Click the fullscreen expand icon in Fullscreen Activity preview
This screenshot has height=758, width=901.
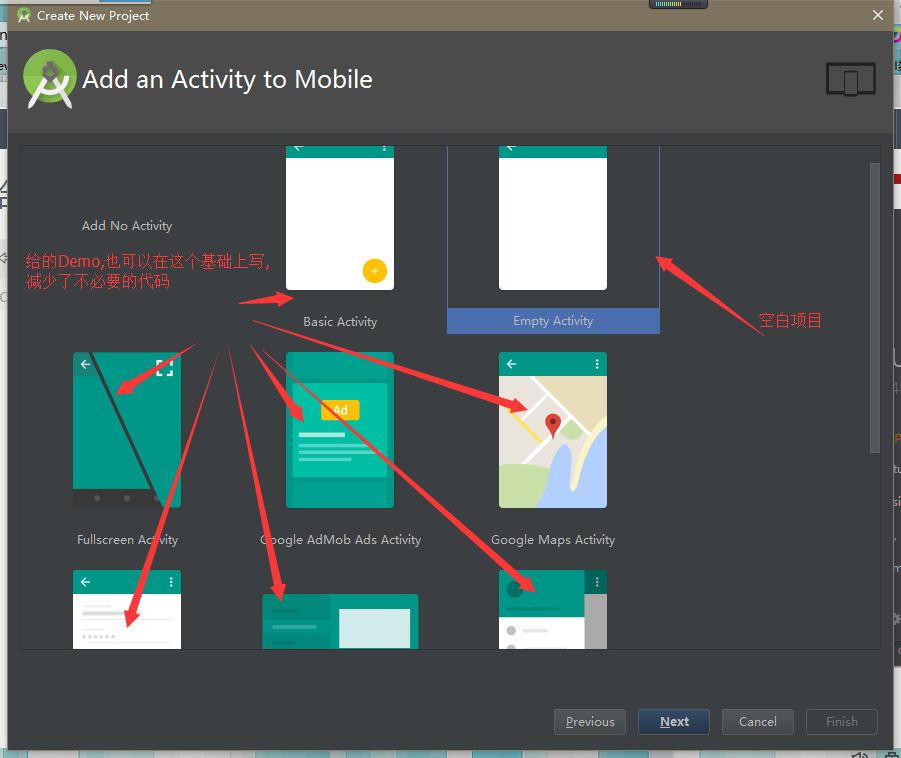(164, 368)
